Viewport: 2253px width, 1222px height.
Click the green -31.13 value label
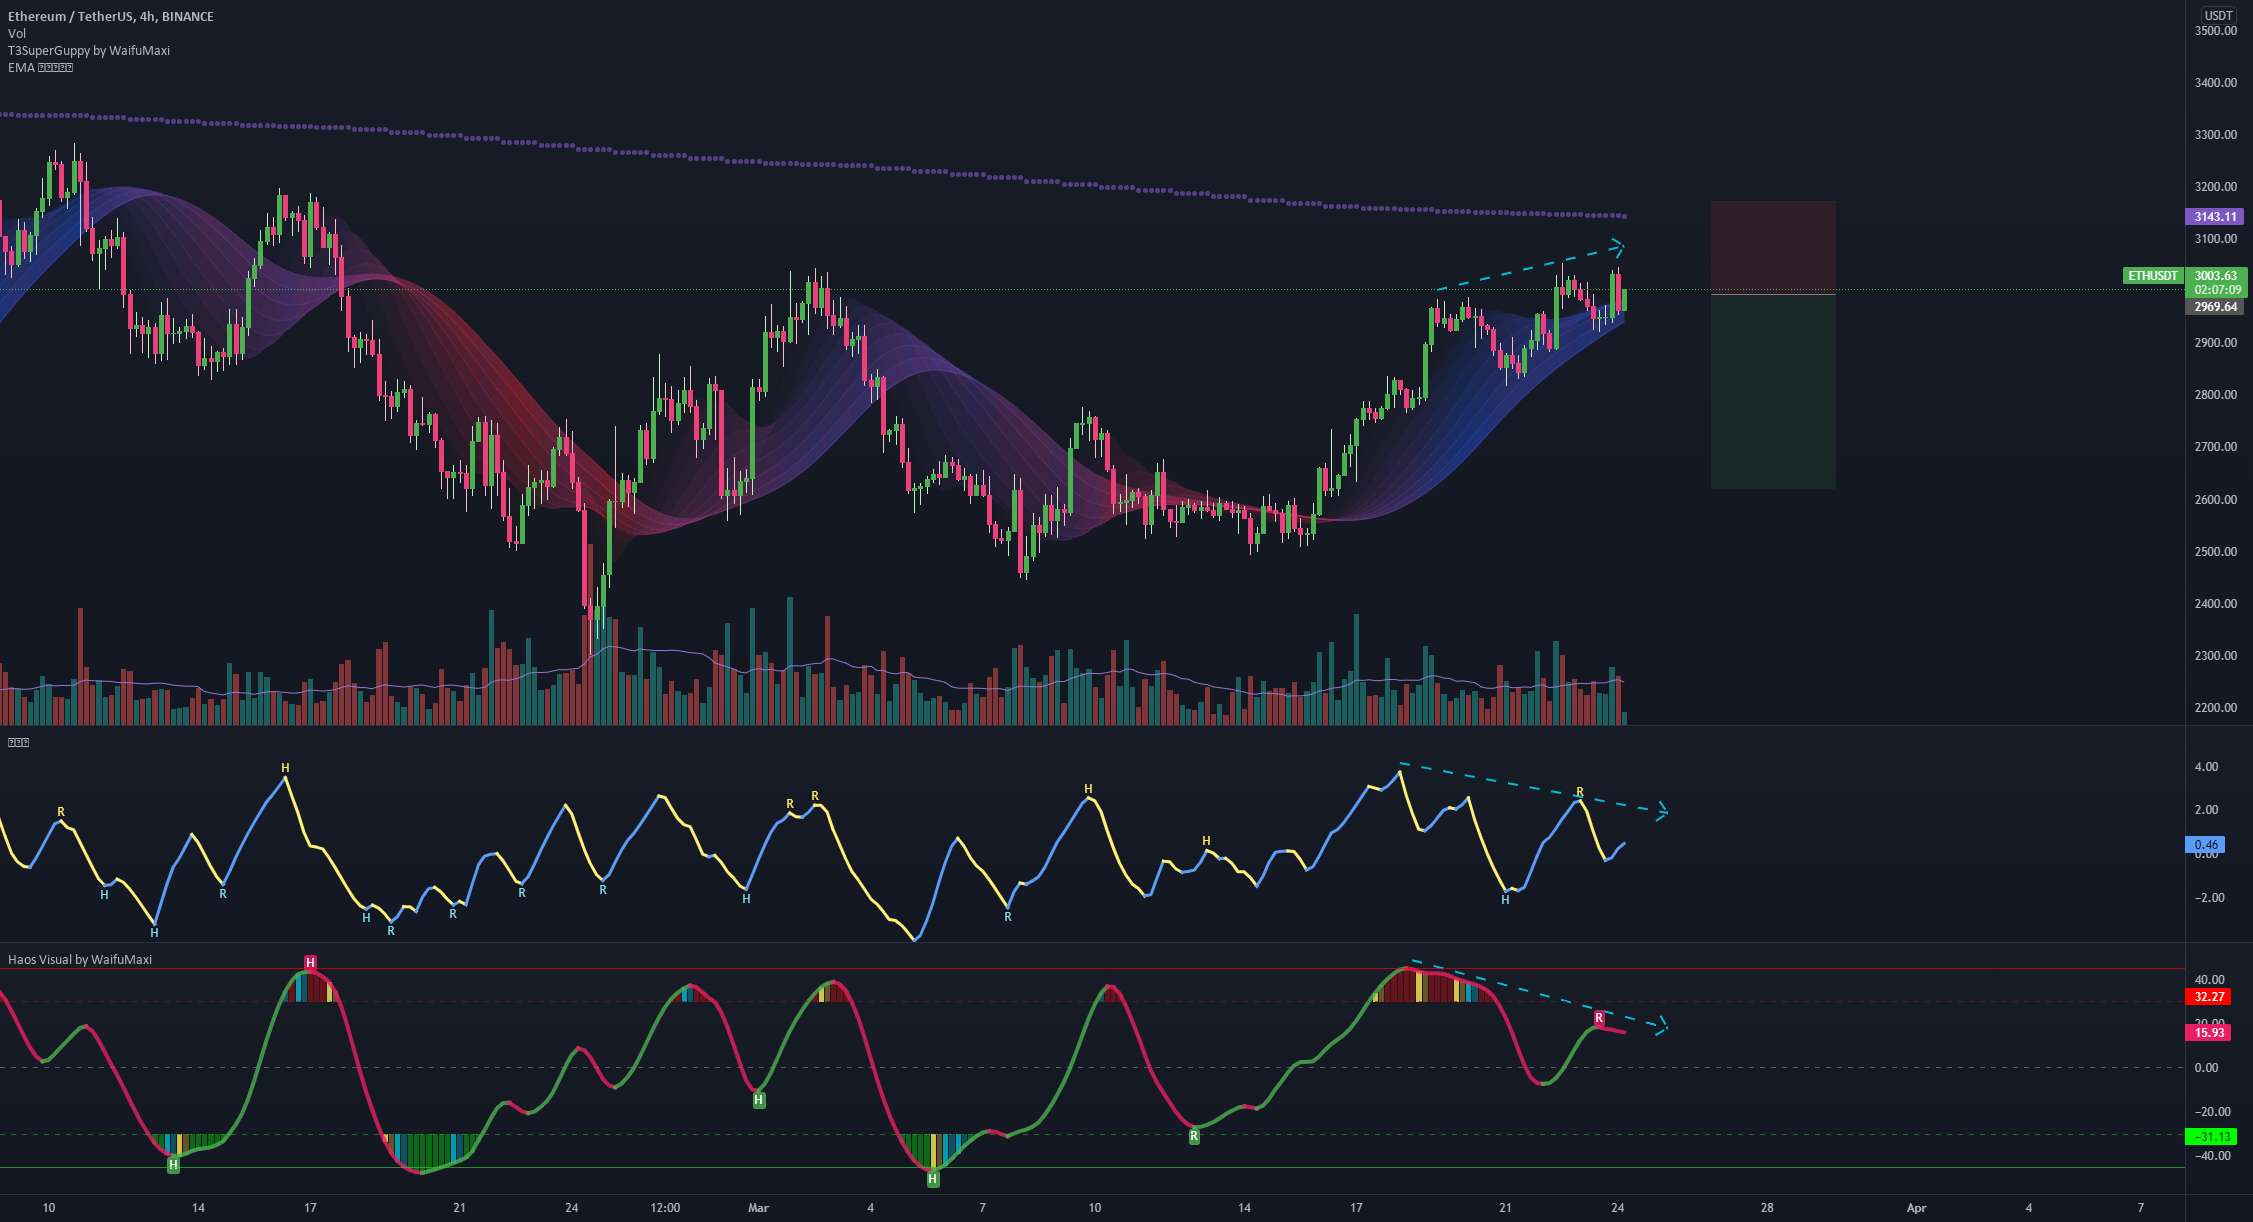[x=2211, y=1137]
